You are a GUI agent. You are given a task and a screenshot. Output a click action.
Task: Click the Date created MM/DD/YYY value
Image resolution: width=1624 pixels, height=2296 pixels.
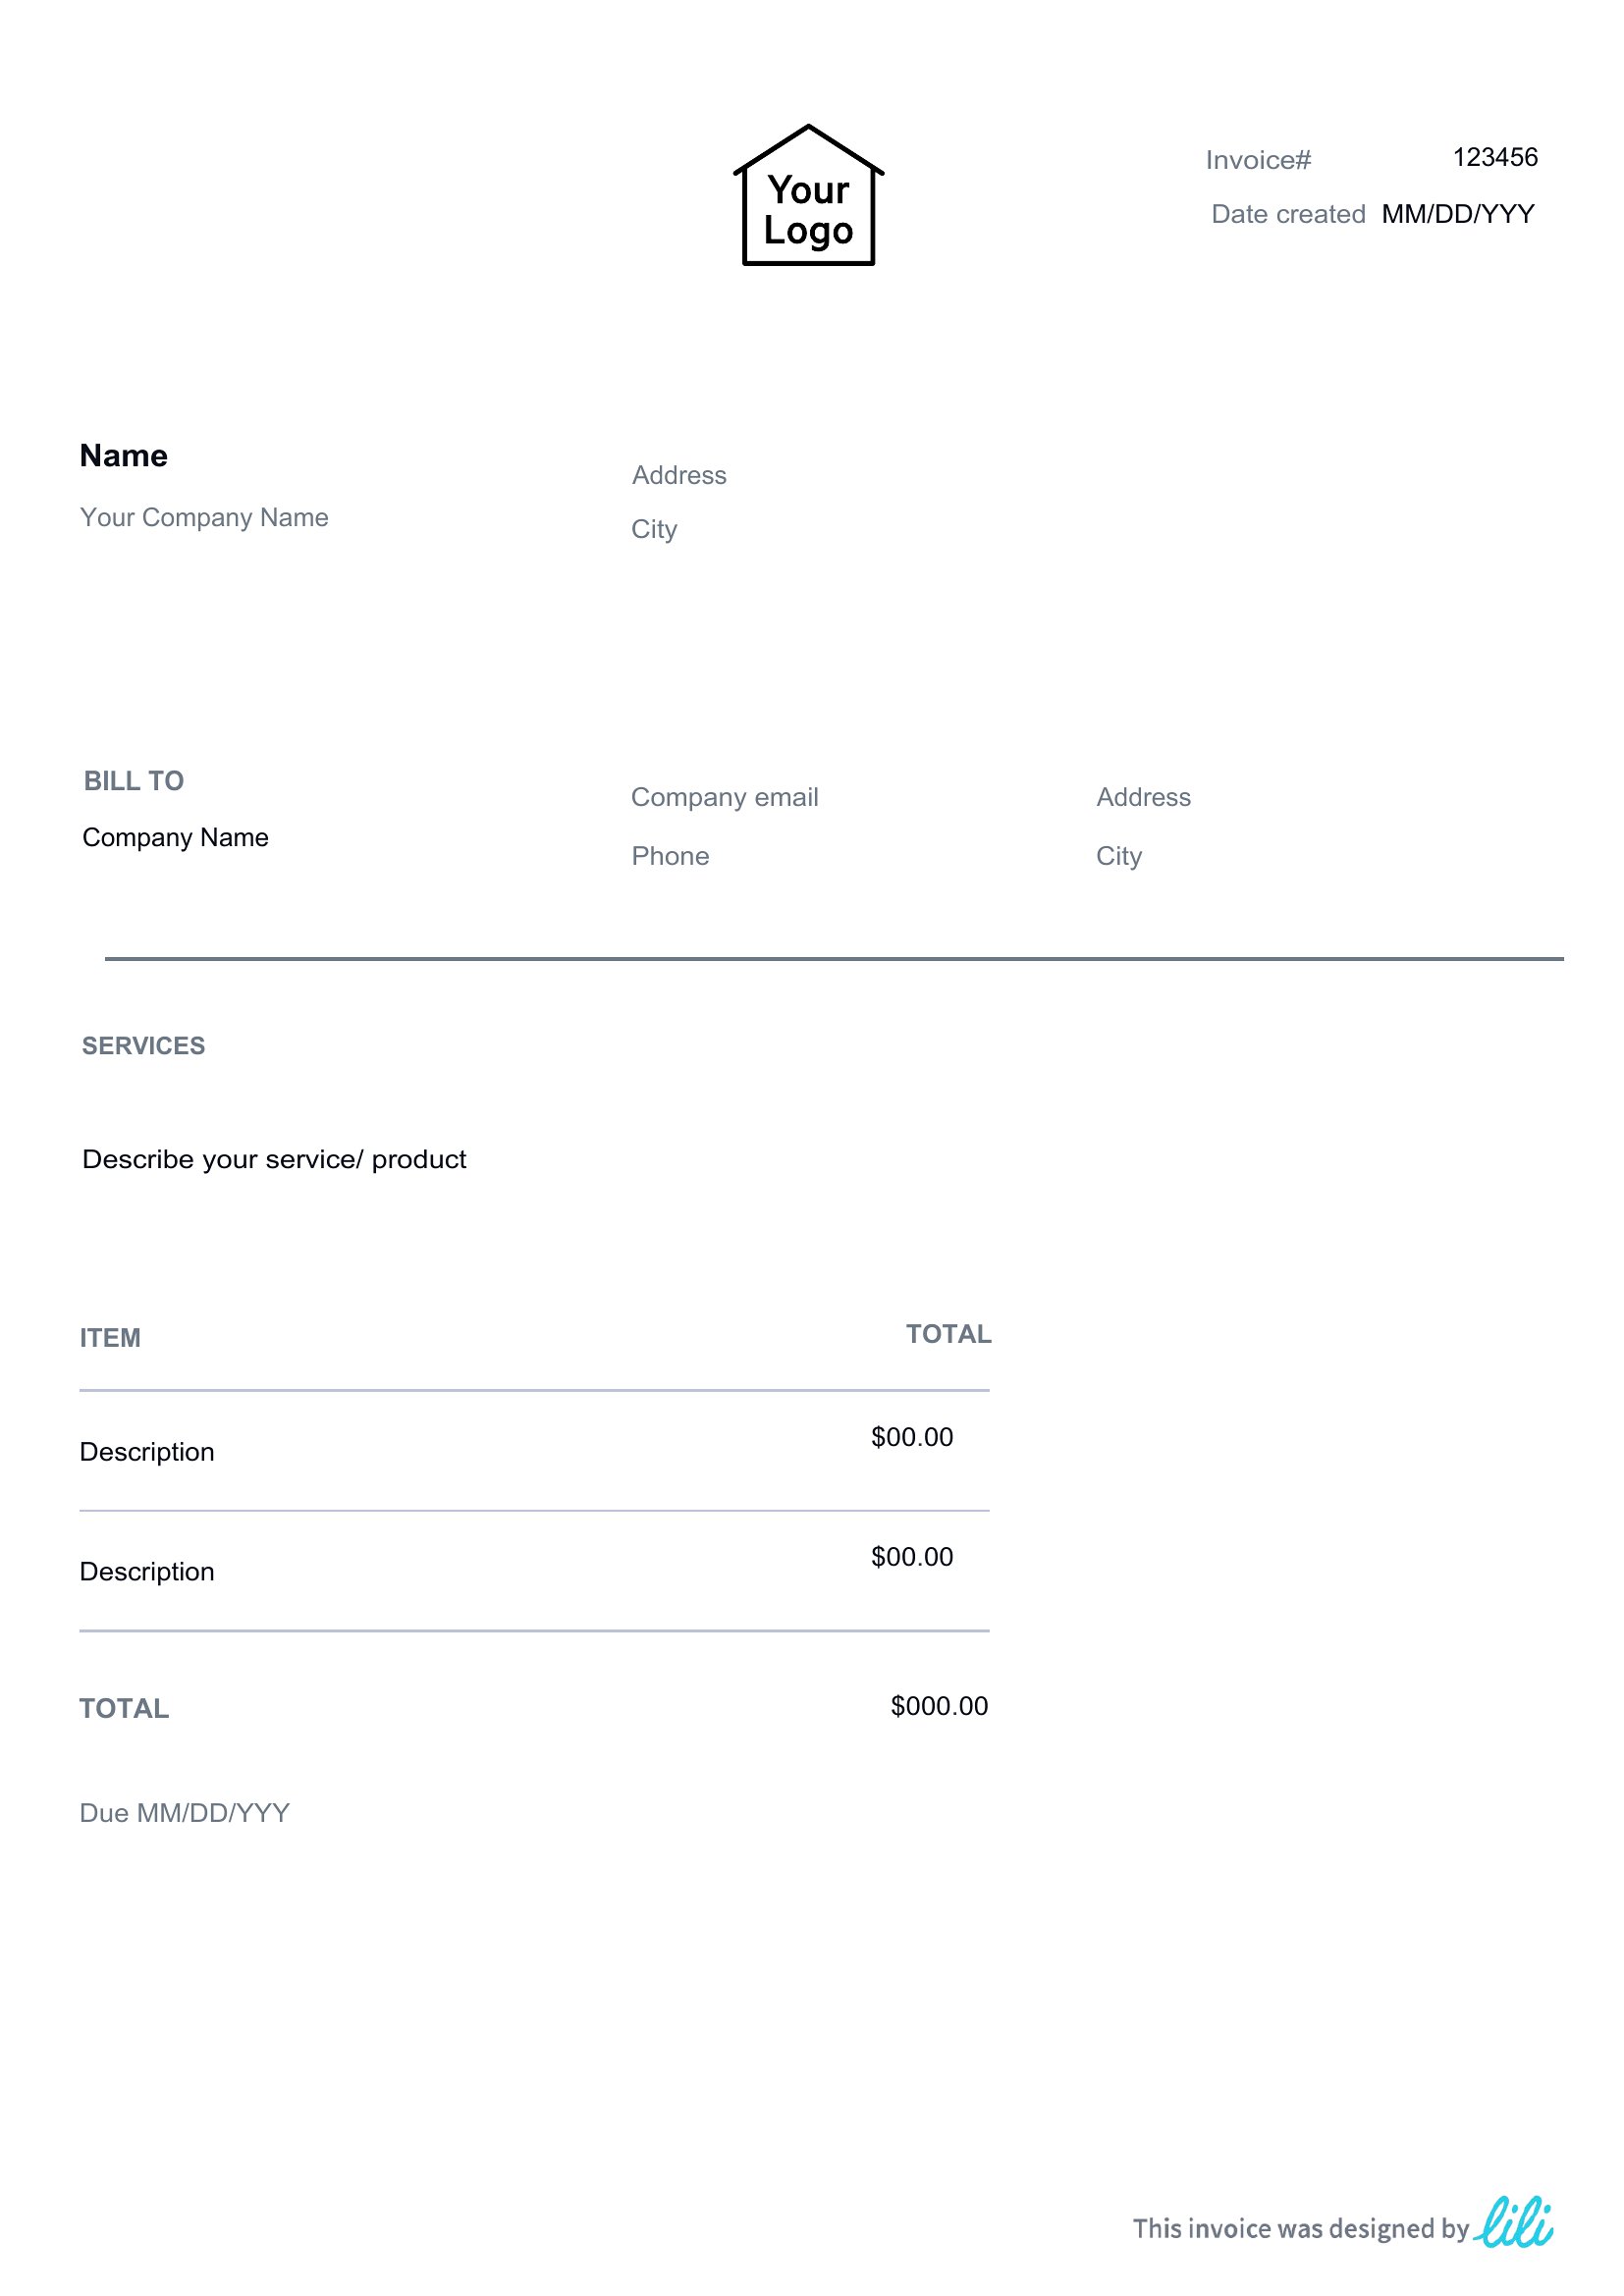point(1458,214)
